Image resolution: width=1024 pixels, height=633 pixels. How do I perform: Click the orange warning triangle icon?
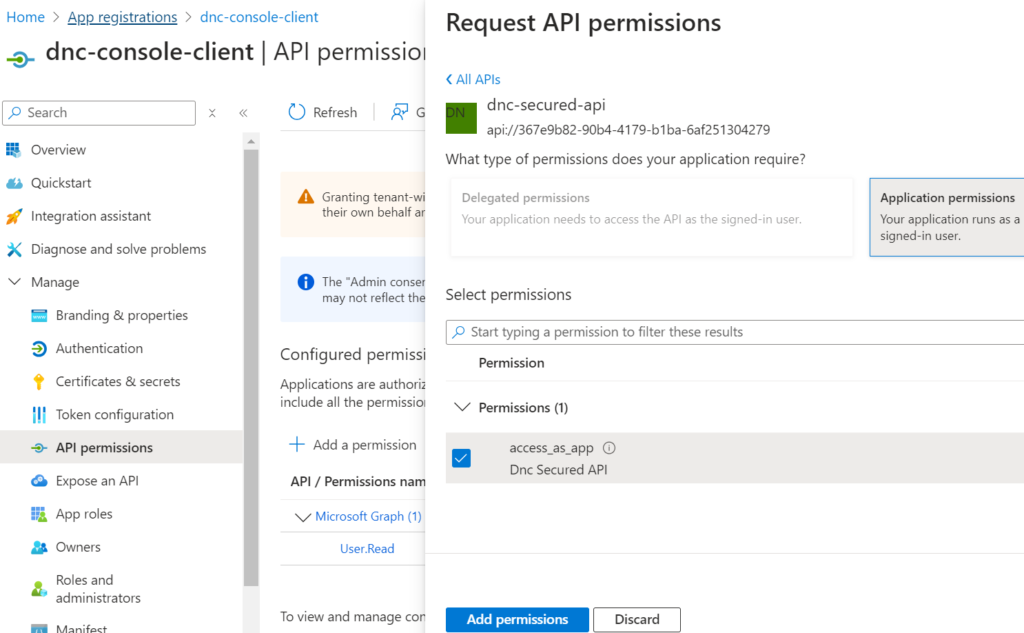[306, 197]
